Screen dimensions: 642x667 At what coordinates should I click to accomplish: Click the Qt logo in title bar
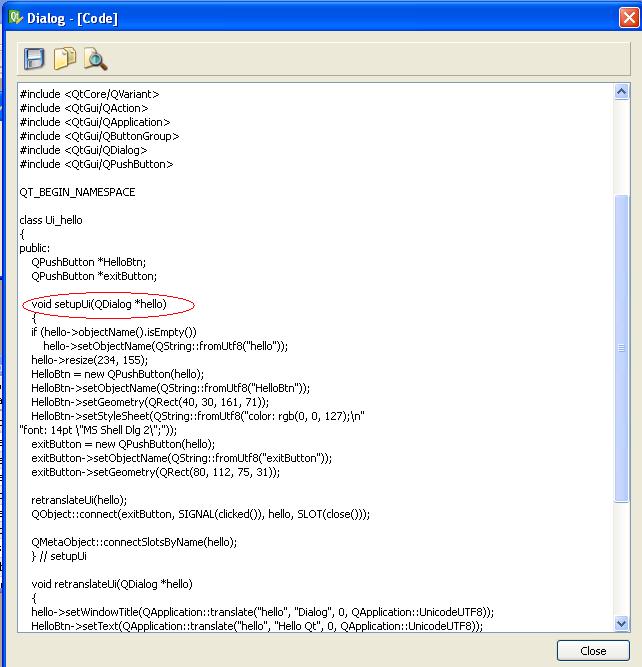pos(15,17)
